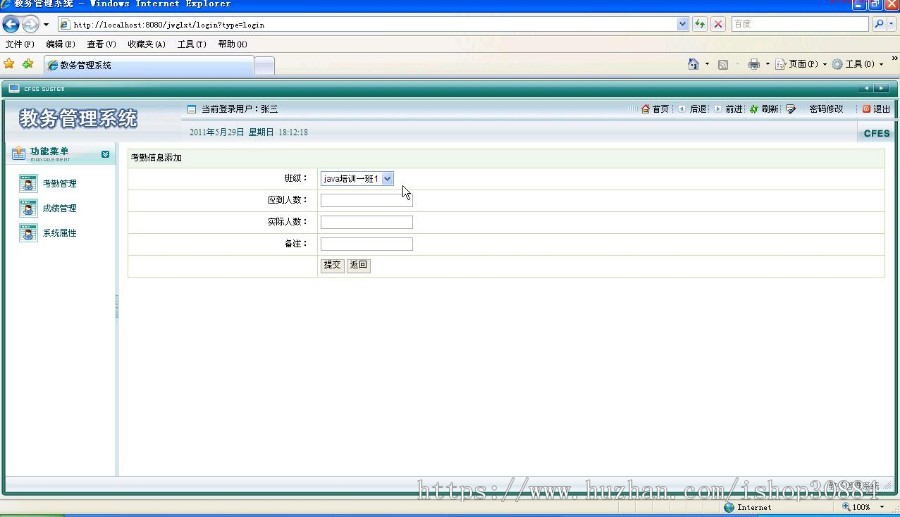
Task: Click the 系统属性 sidebar icon
Action: pyautogui.click(x=28, y=232)
